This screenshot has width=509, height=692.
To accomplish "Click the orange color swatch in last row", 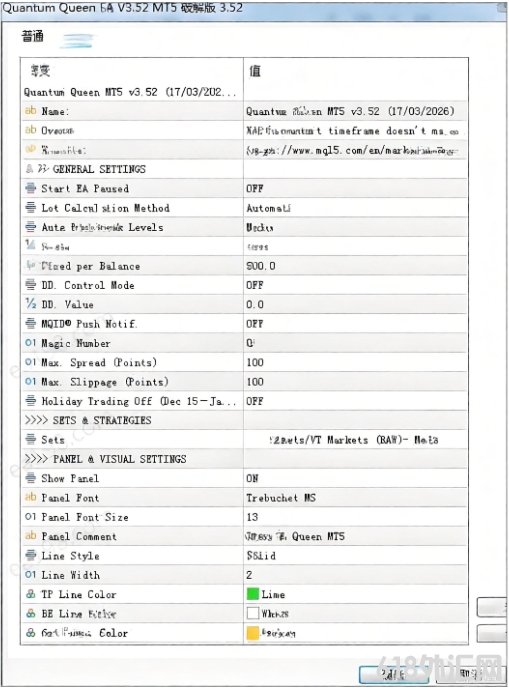I will coord(253,633).
